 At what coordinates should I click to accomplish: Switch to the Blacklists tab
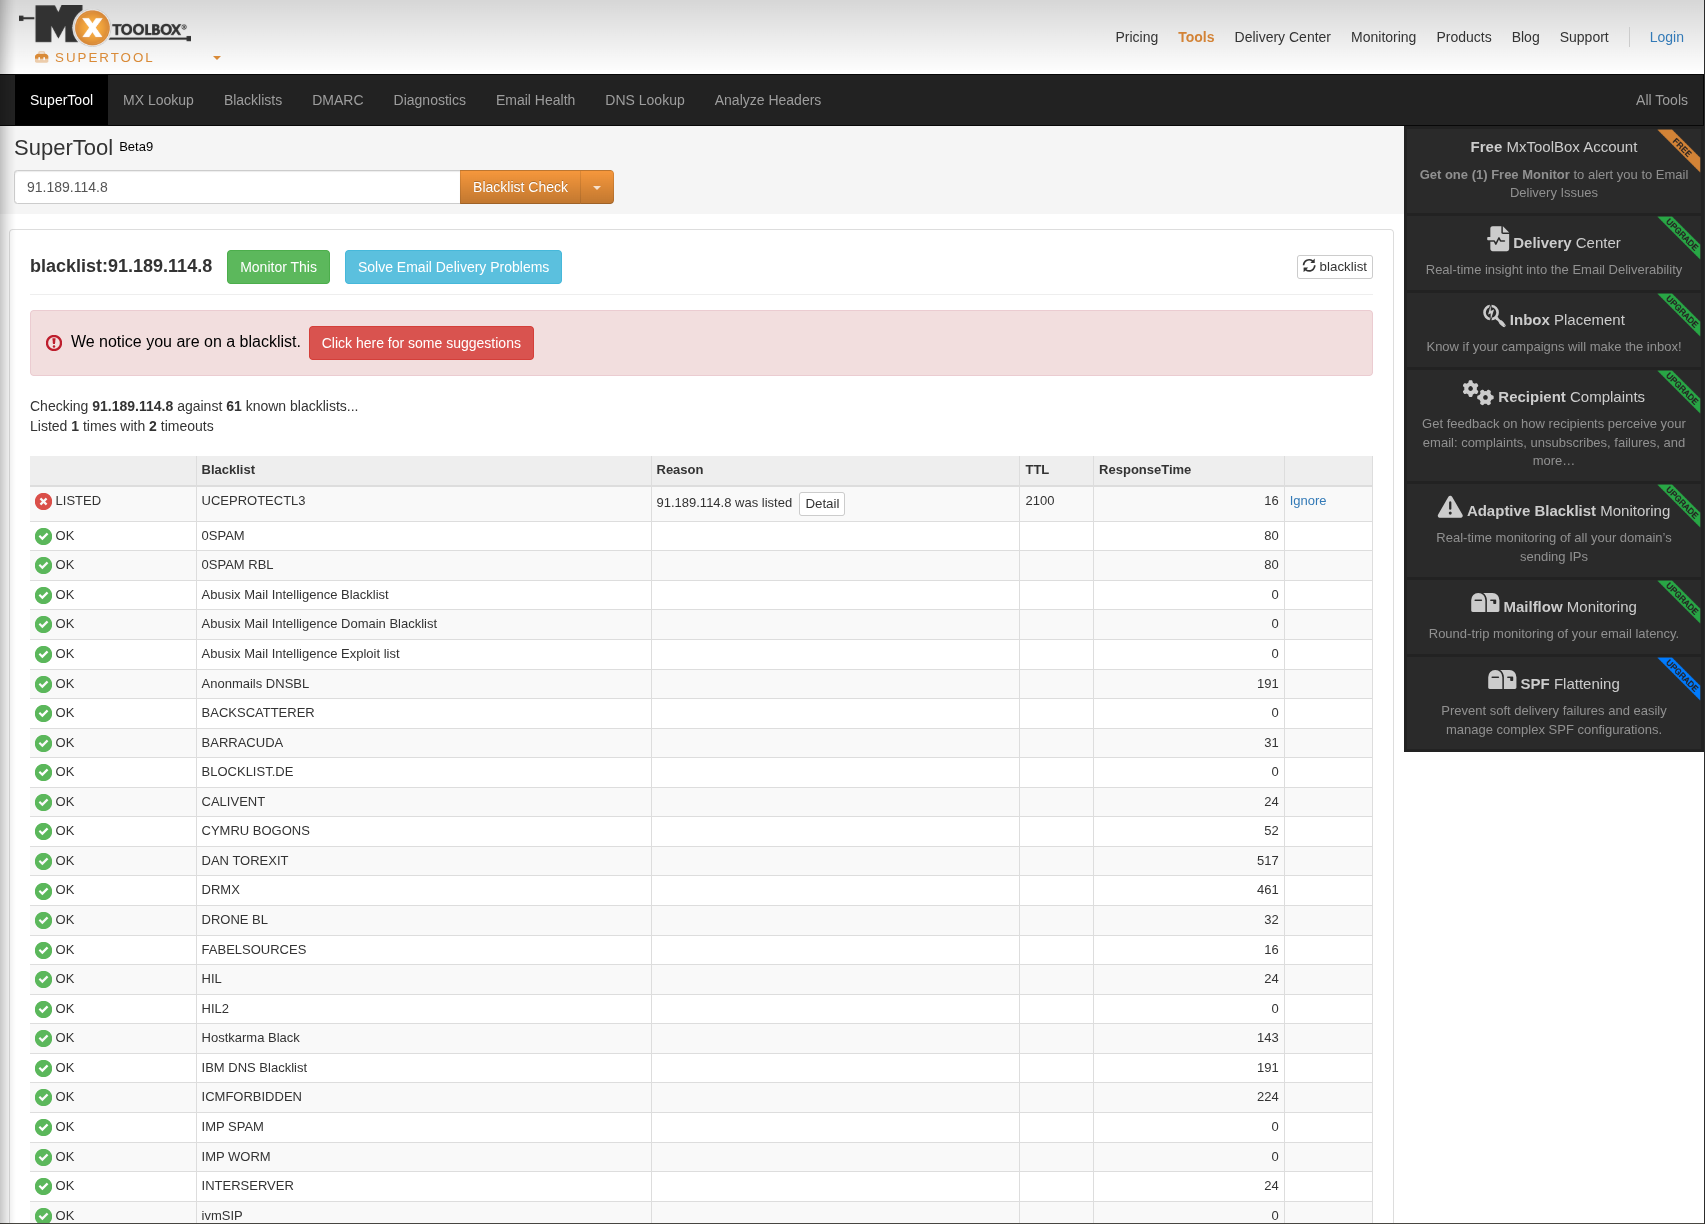point(253,100)
